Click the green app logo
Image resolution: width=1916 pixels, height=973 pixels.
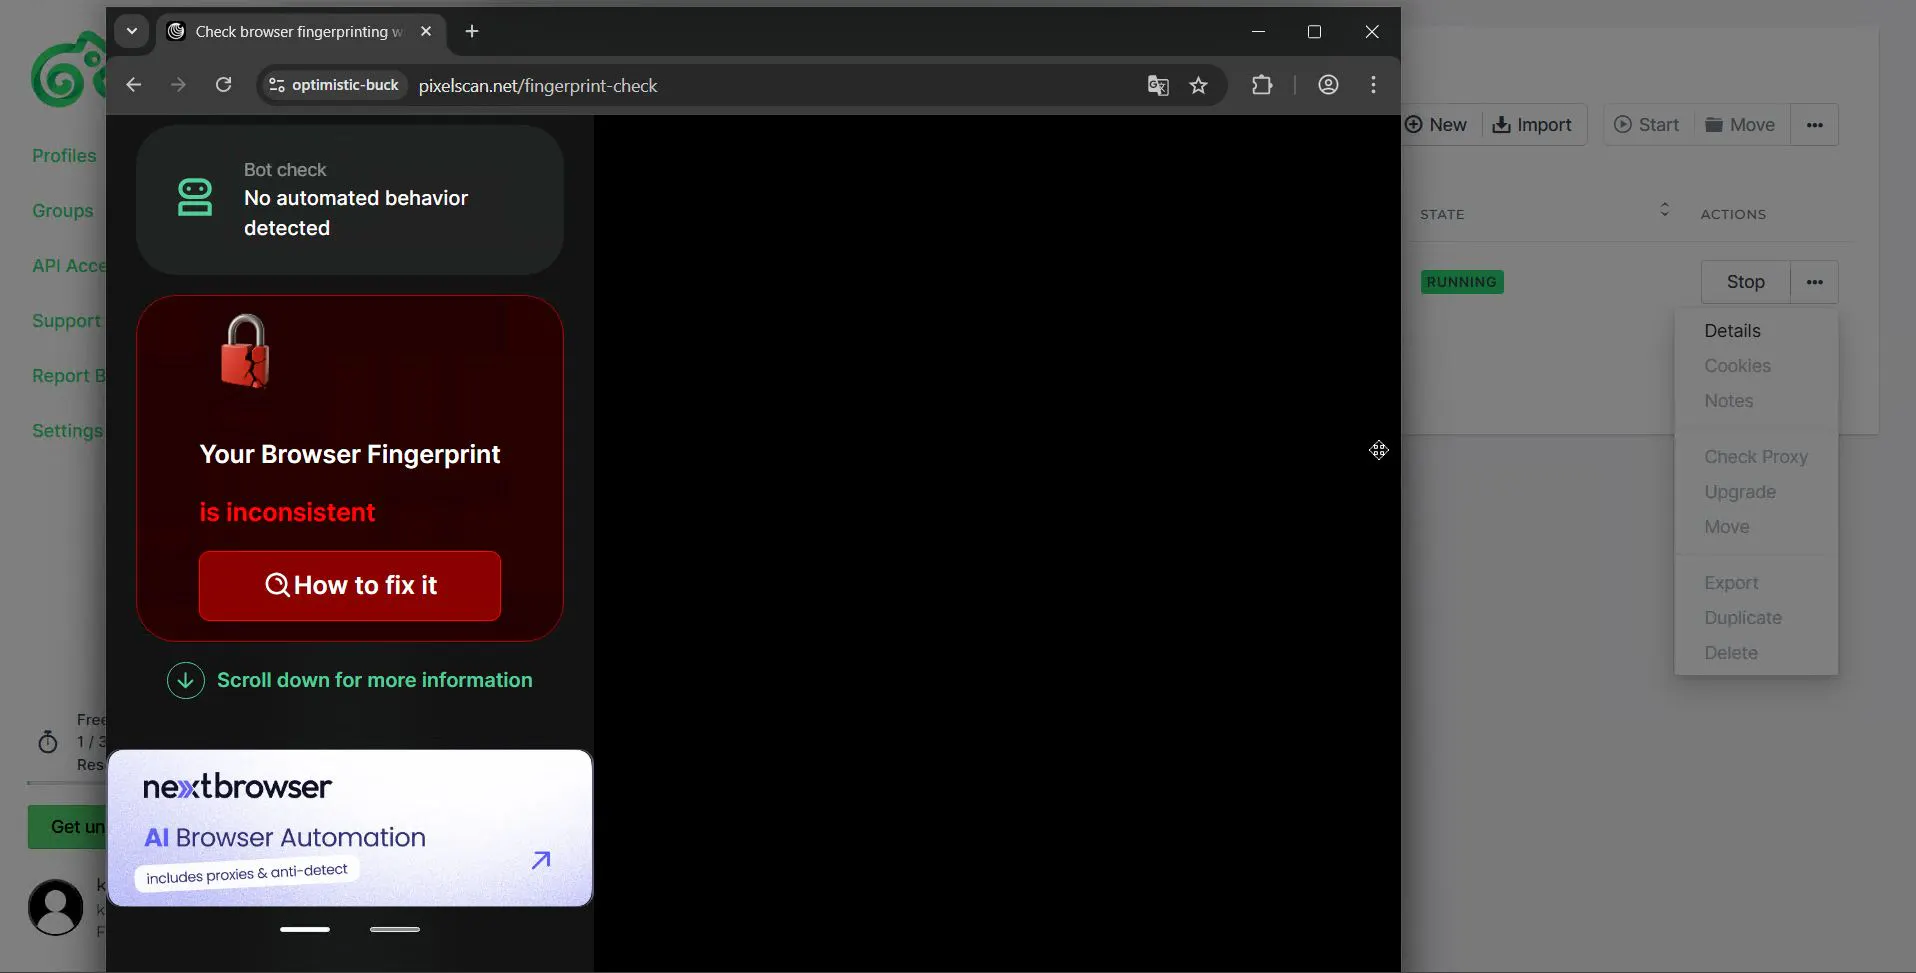[68, 70]
